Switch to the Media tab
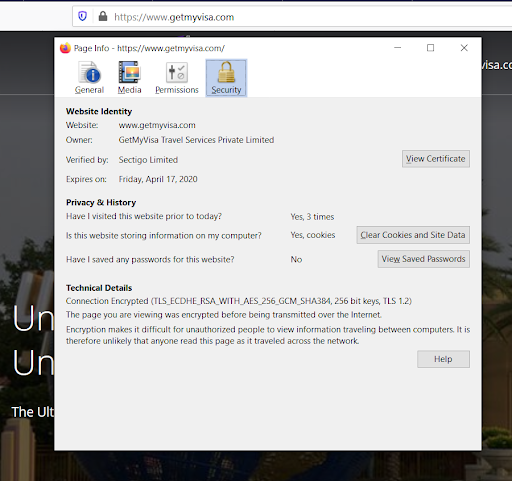The height and width of the screenshot is (481, 512). point(129,78)
